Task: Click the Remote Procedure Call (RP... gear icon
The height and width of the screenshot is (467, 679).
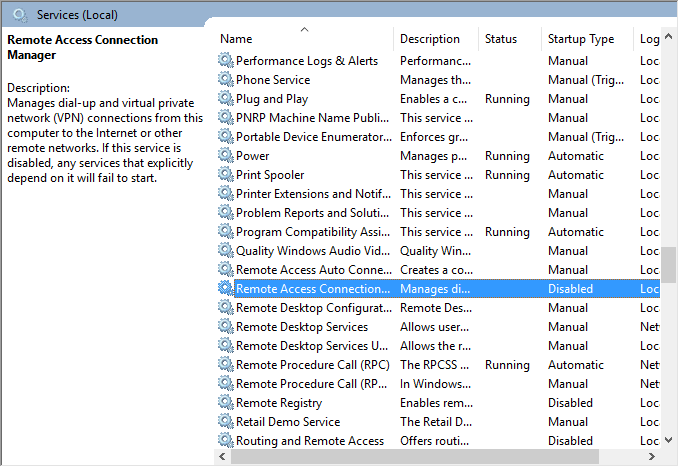Action: pyautogui.click(x=226, y=383)
